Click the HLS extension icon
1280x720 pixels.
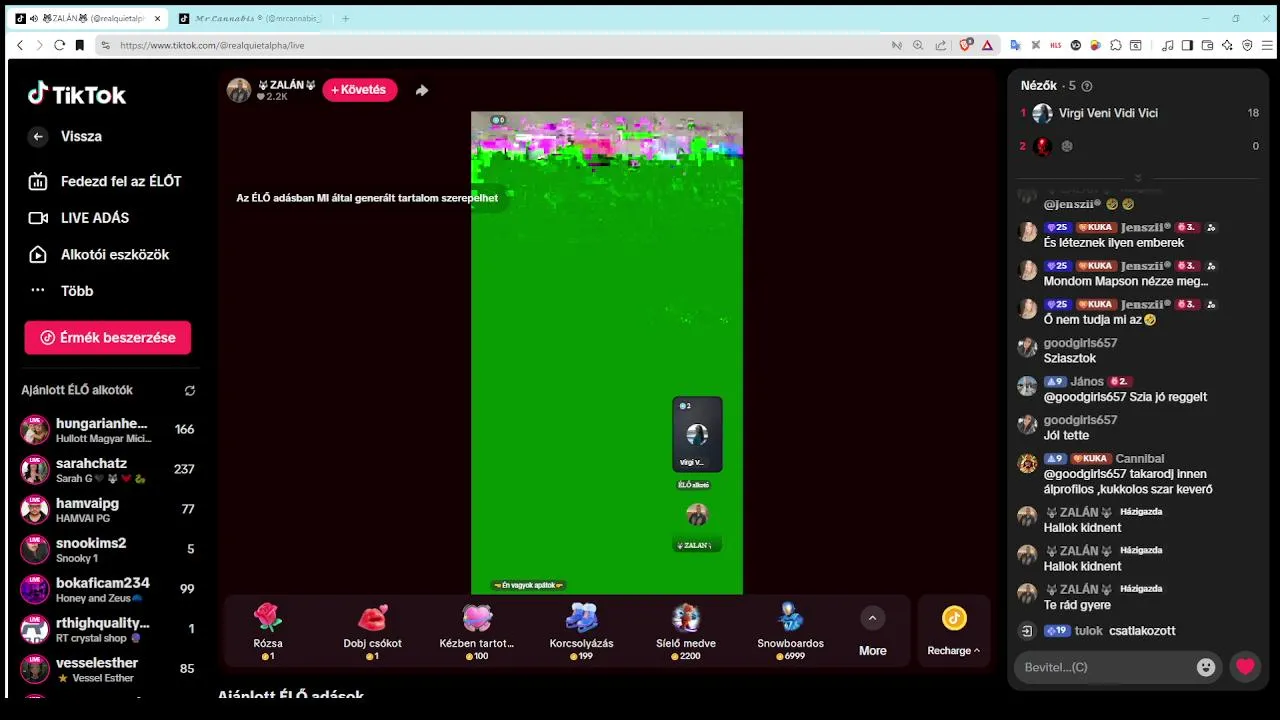[x=1055, y=45]
